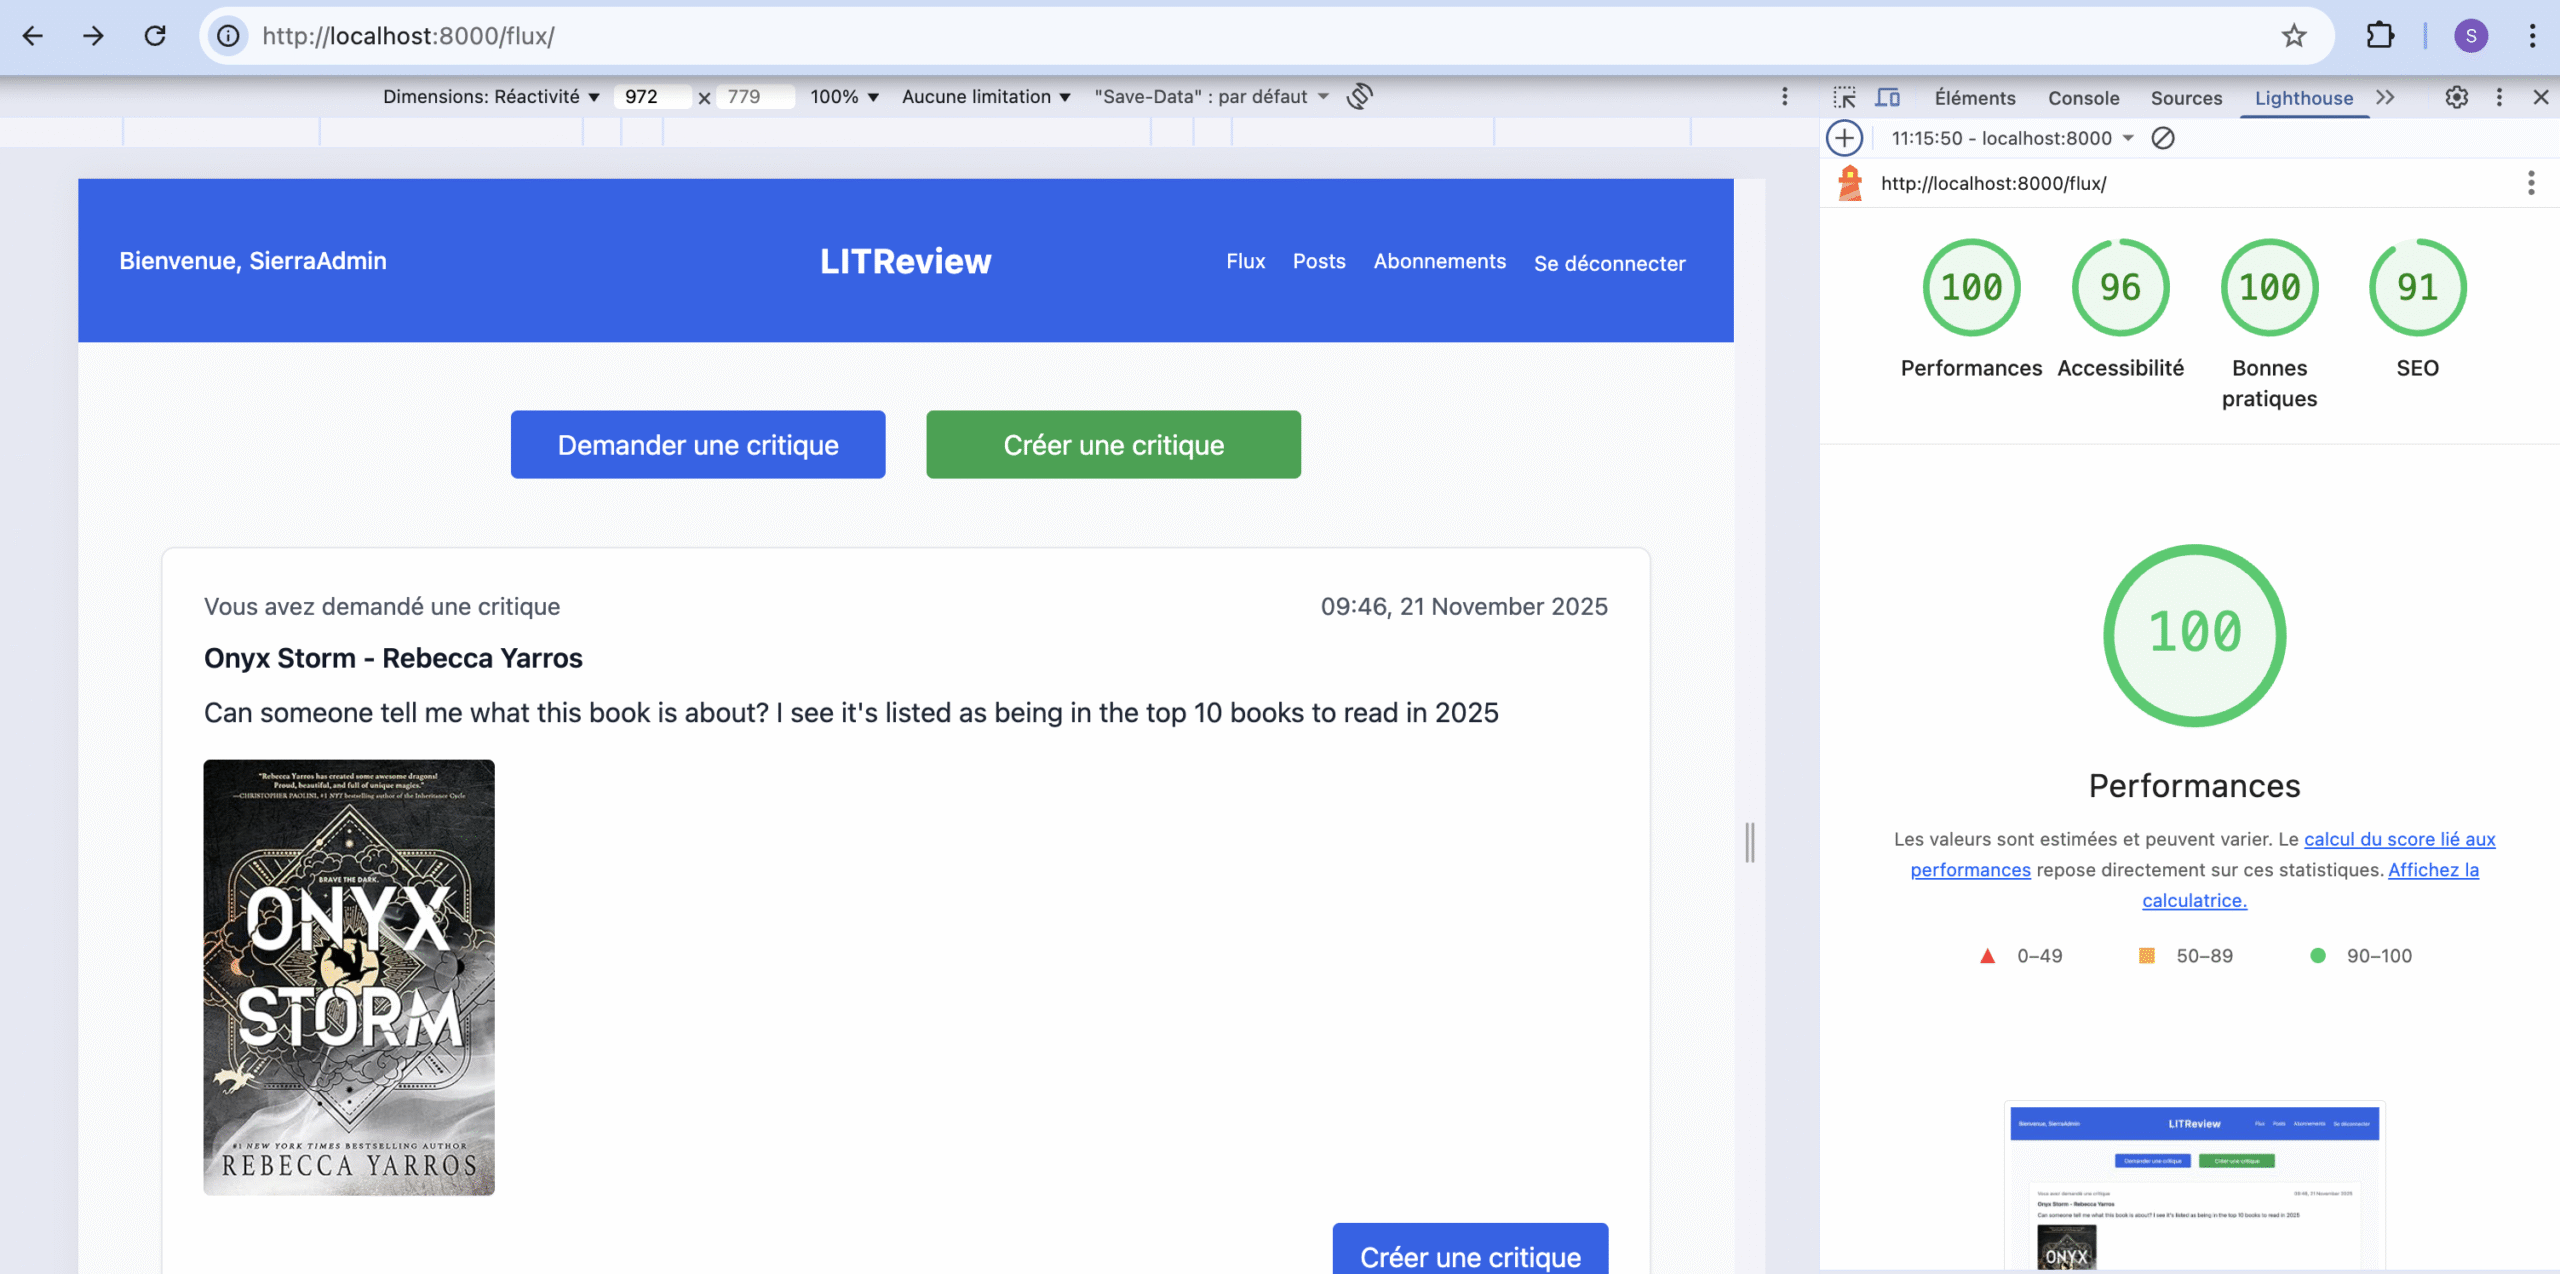Click the new Lighthouse report plus icon
The height and width of the screenshot is (1274, 2560).
pyautogui.click(x=1845, y=138)
